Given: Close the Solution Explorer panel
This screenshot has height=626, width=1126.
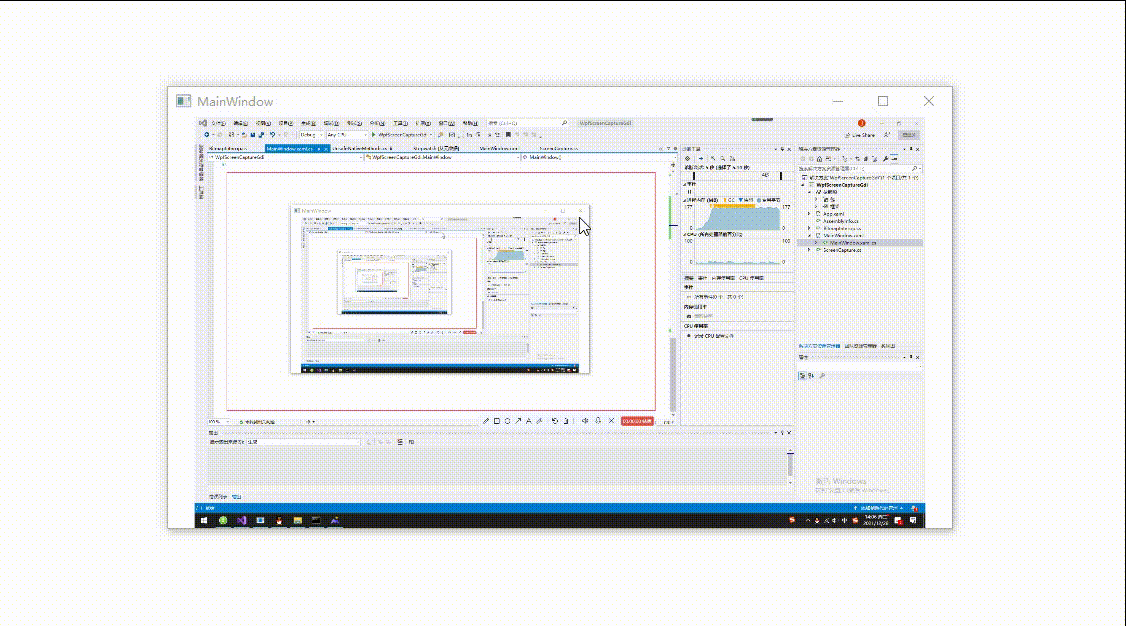Looking at the screenshot, I should pos(918,149).
